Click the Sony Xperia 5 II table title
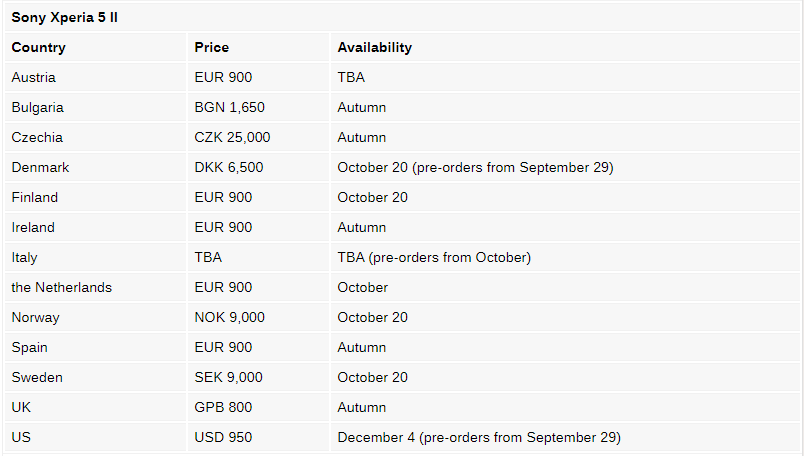 (x=65, y=17)
